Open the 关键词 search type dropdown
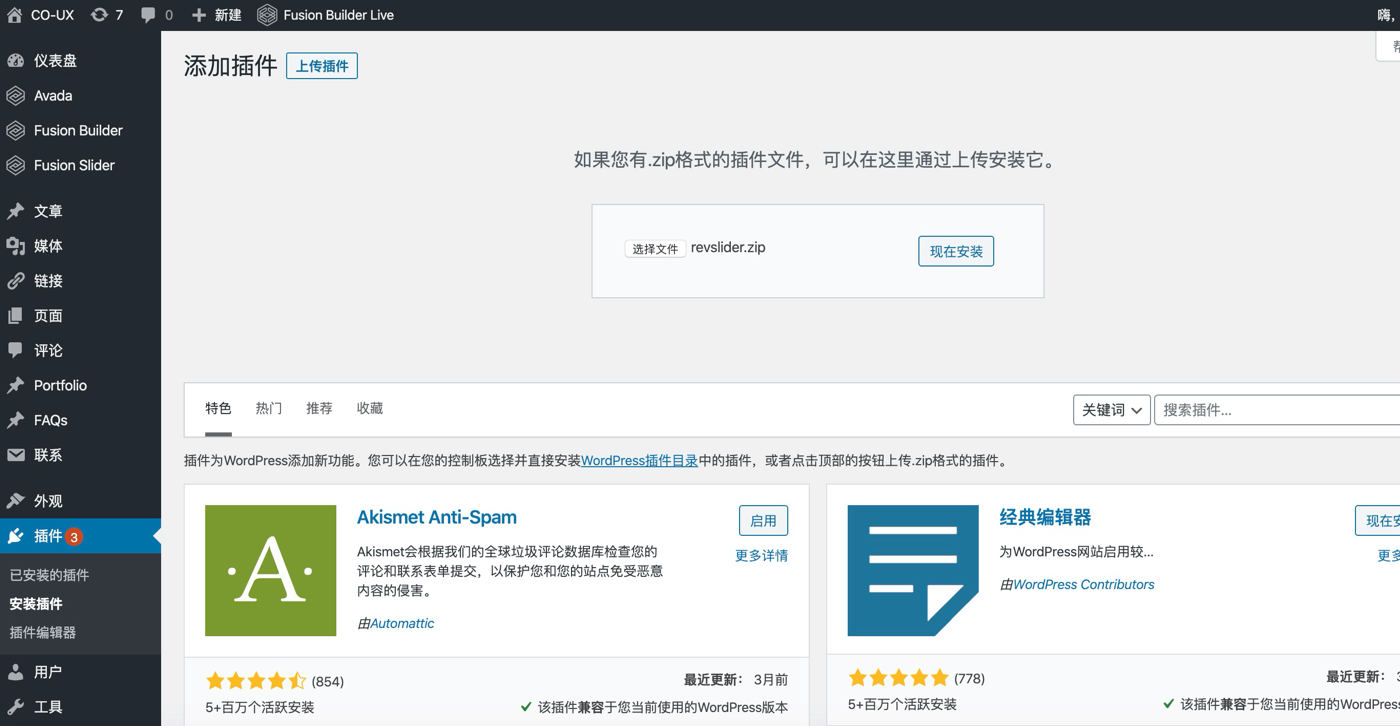The width and height of the screenshot is (1400, 726). (x=1111, y=410)
